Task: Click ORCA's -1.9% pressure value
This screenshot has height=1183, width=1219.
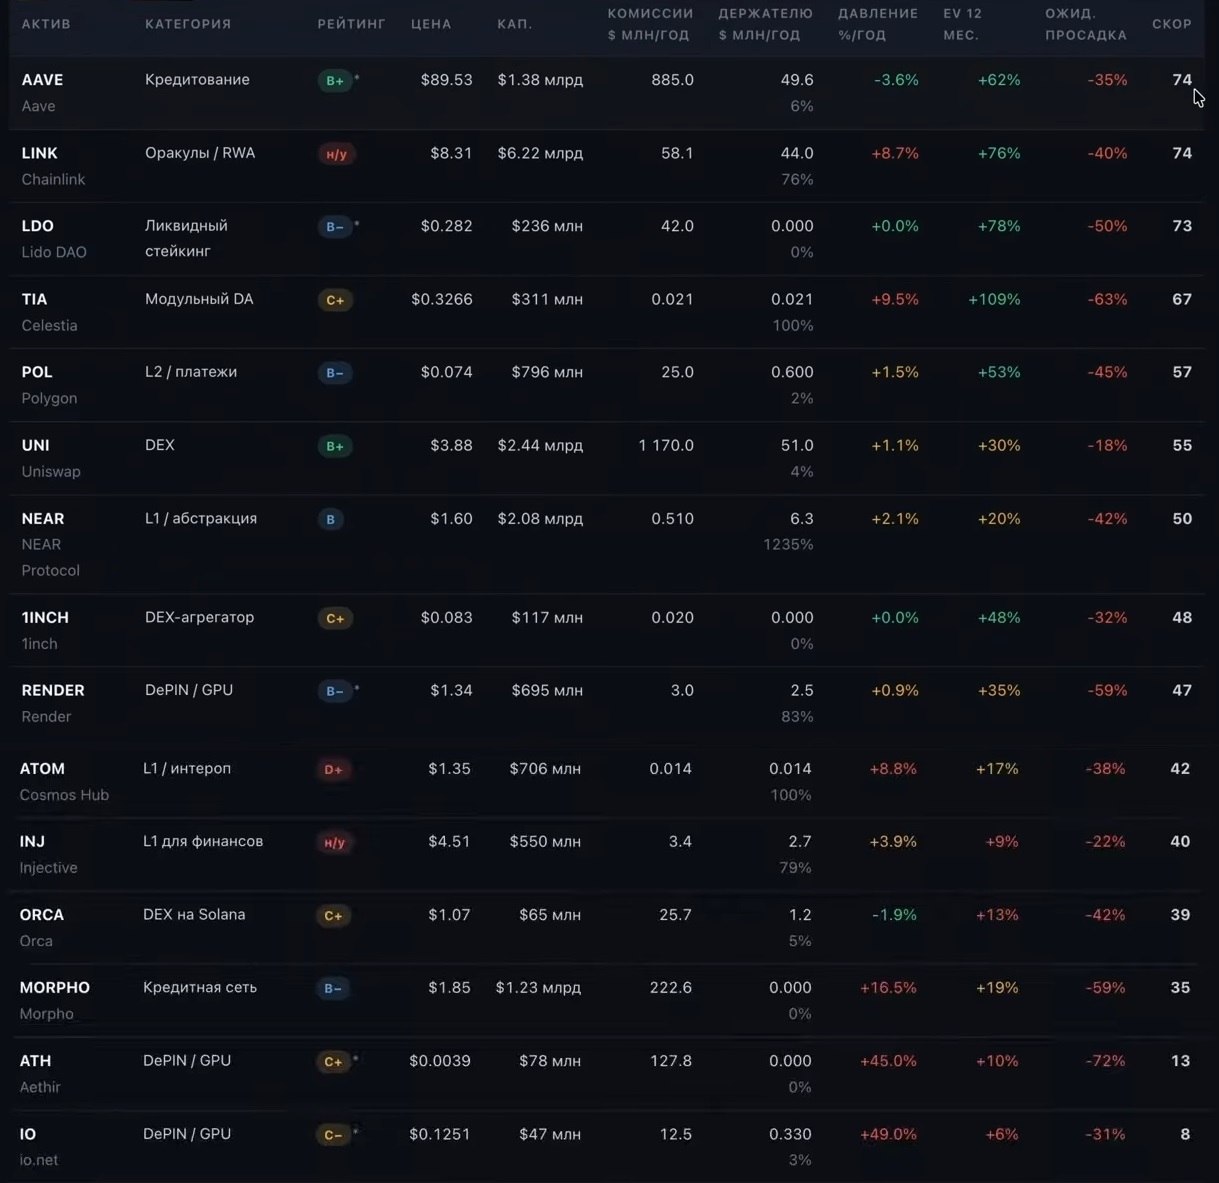Action: (x=894, y=915)
